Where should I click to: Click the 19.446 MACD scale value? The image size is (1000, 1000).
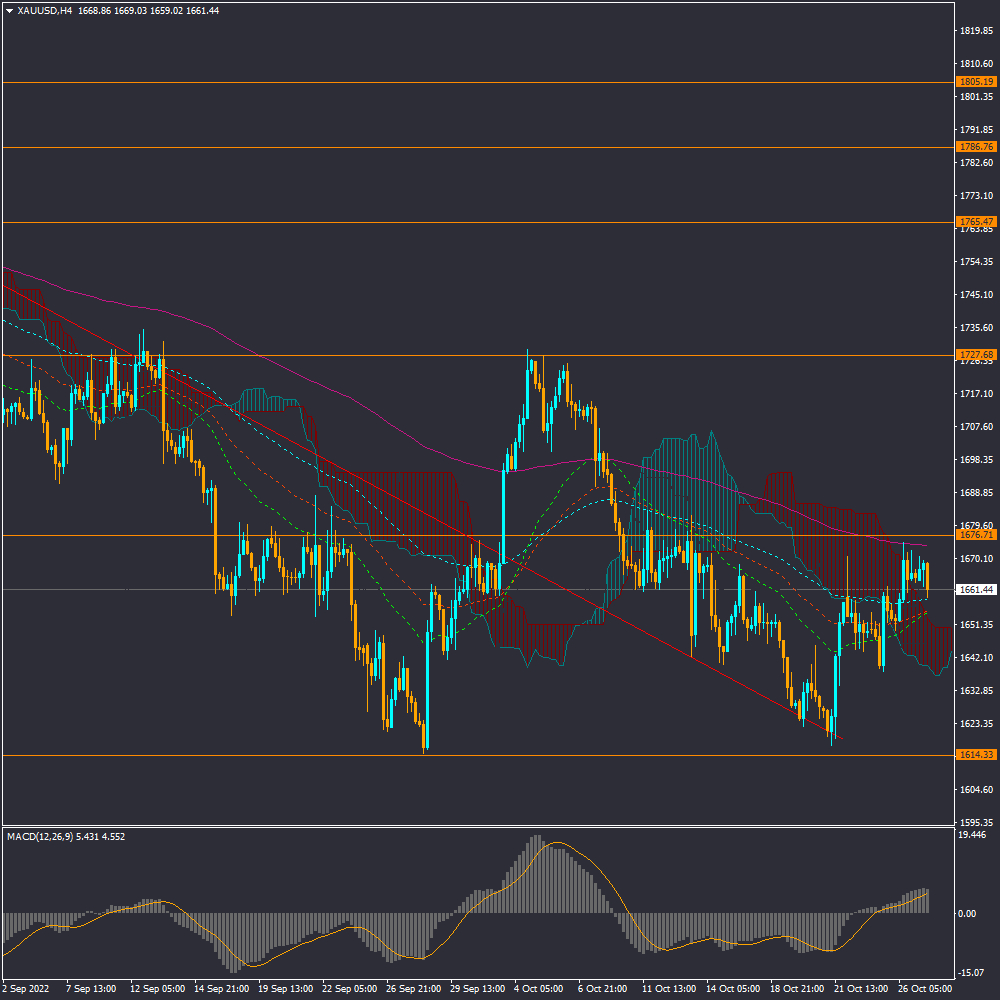point(972,835)
